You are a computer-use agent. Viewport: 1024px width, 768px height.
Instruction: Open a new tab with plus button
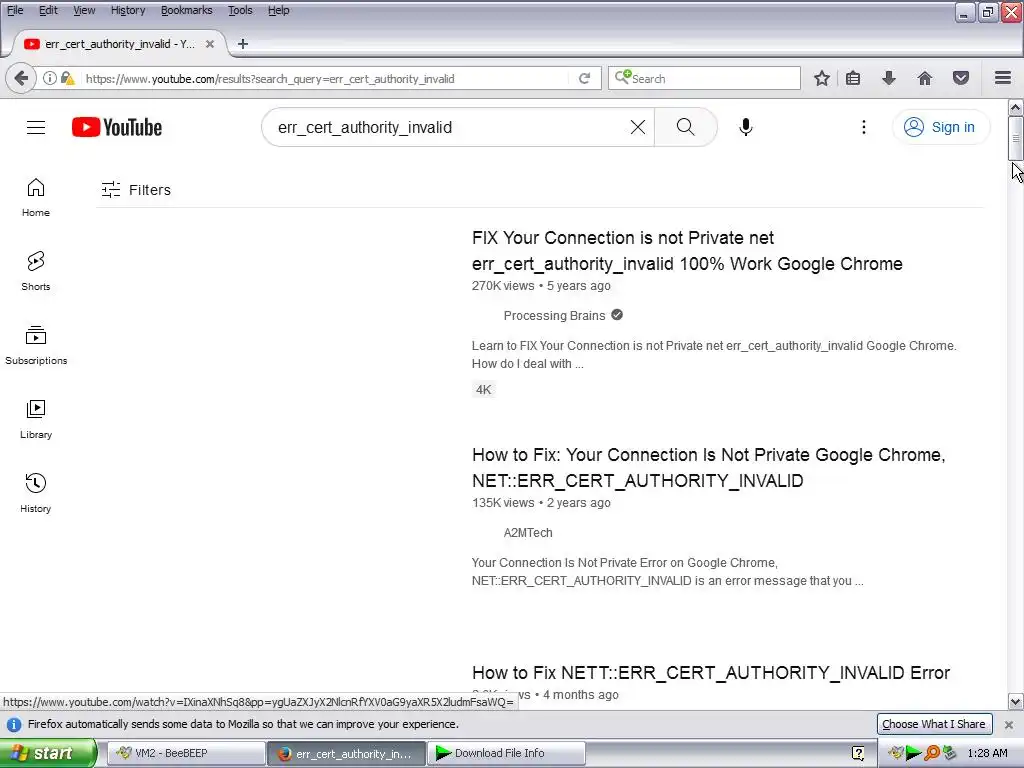[242, 44]
